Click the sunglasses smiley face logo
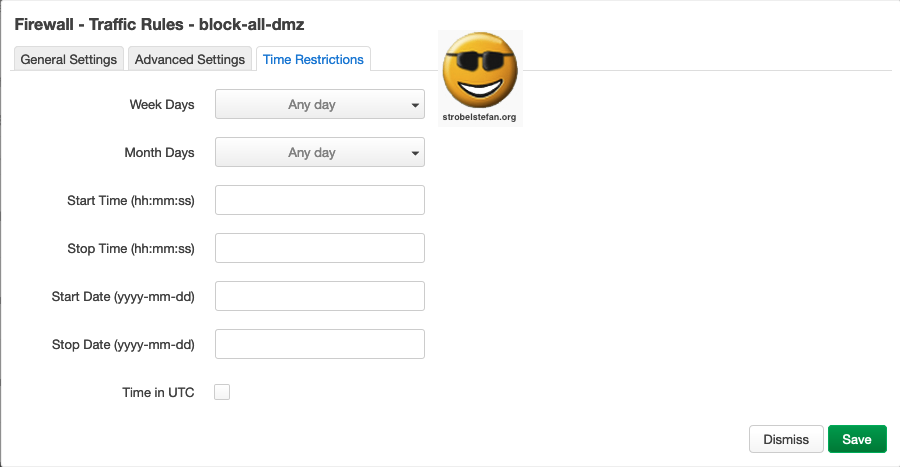Viewport: 900px width, 467px height. [x=480, y=72]
